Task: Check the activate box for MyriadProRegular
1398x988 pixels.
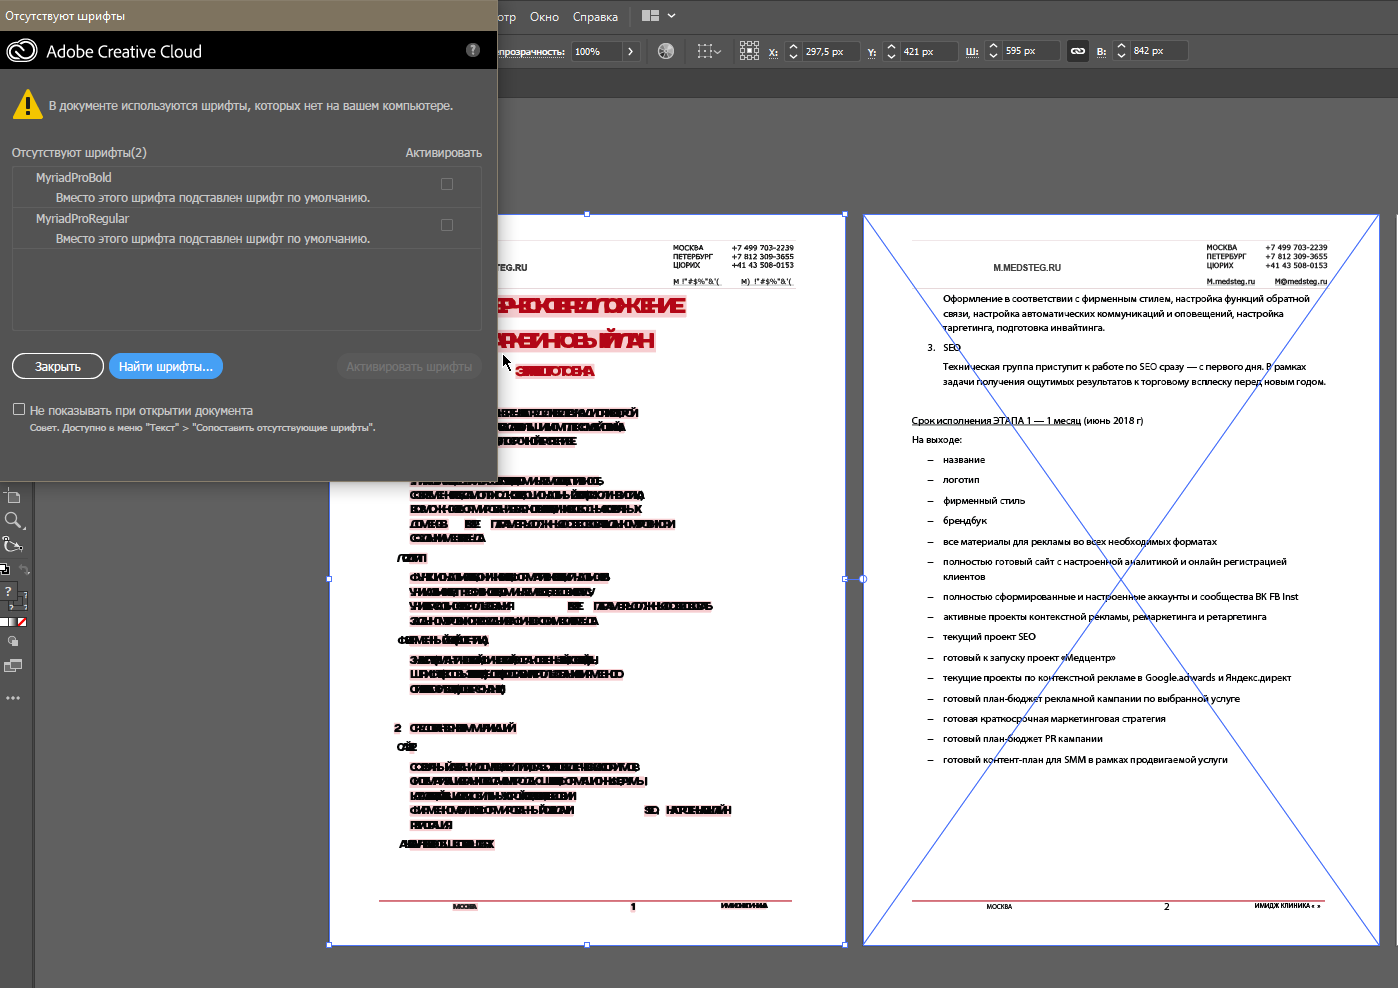Action: tap(447, 225)
